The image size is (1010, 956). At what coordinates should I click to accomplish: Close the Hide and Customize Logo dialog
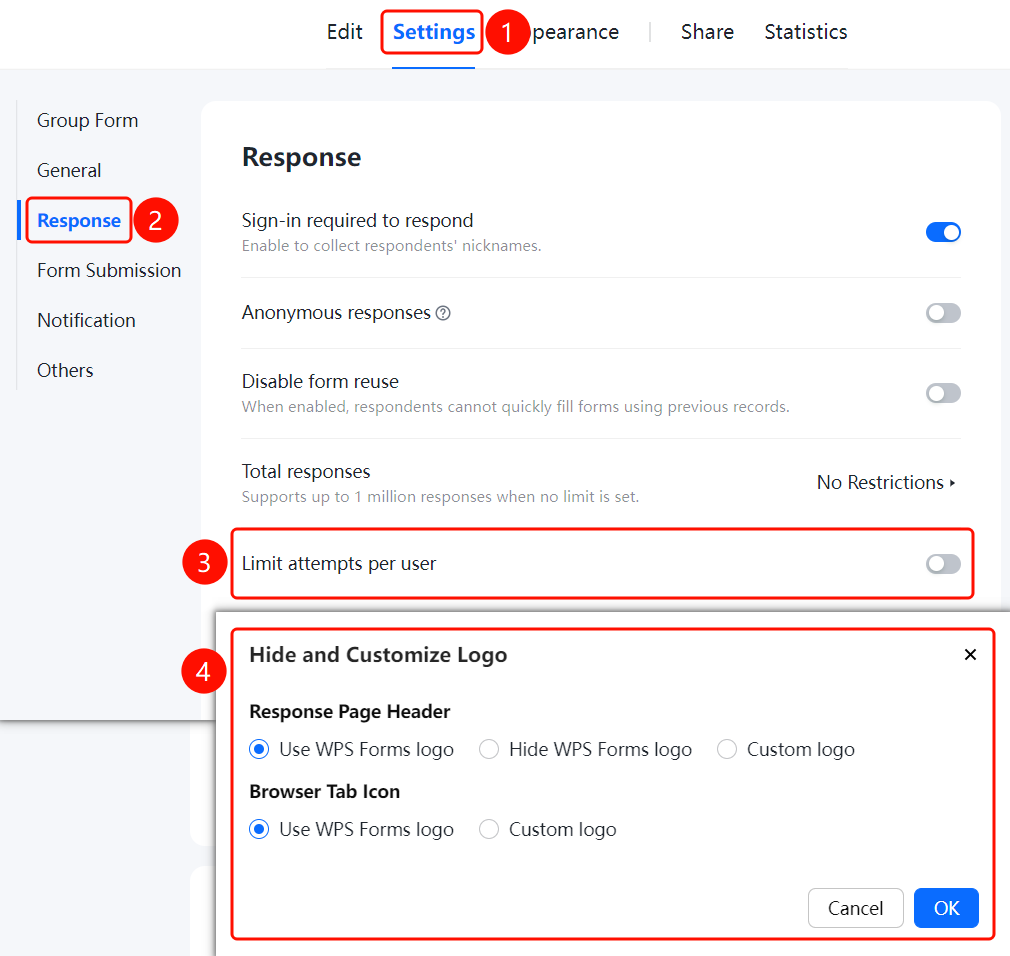970,655
